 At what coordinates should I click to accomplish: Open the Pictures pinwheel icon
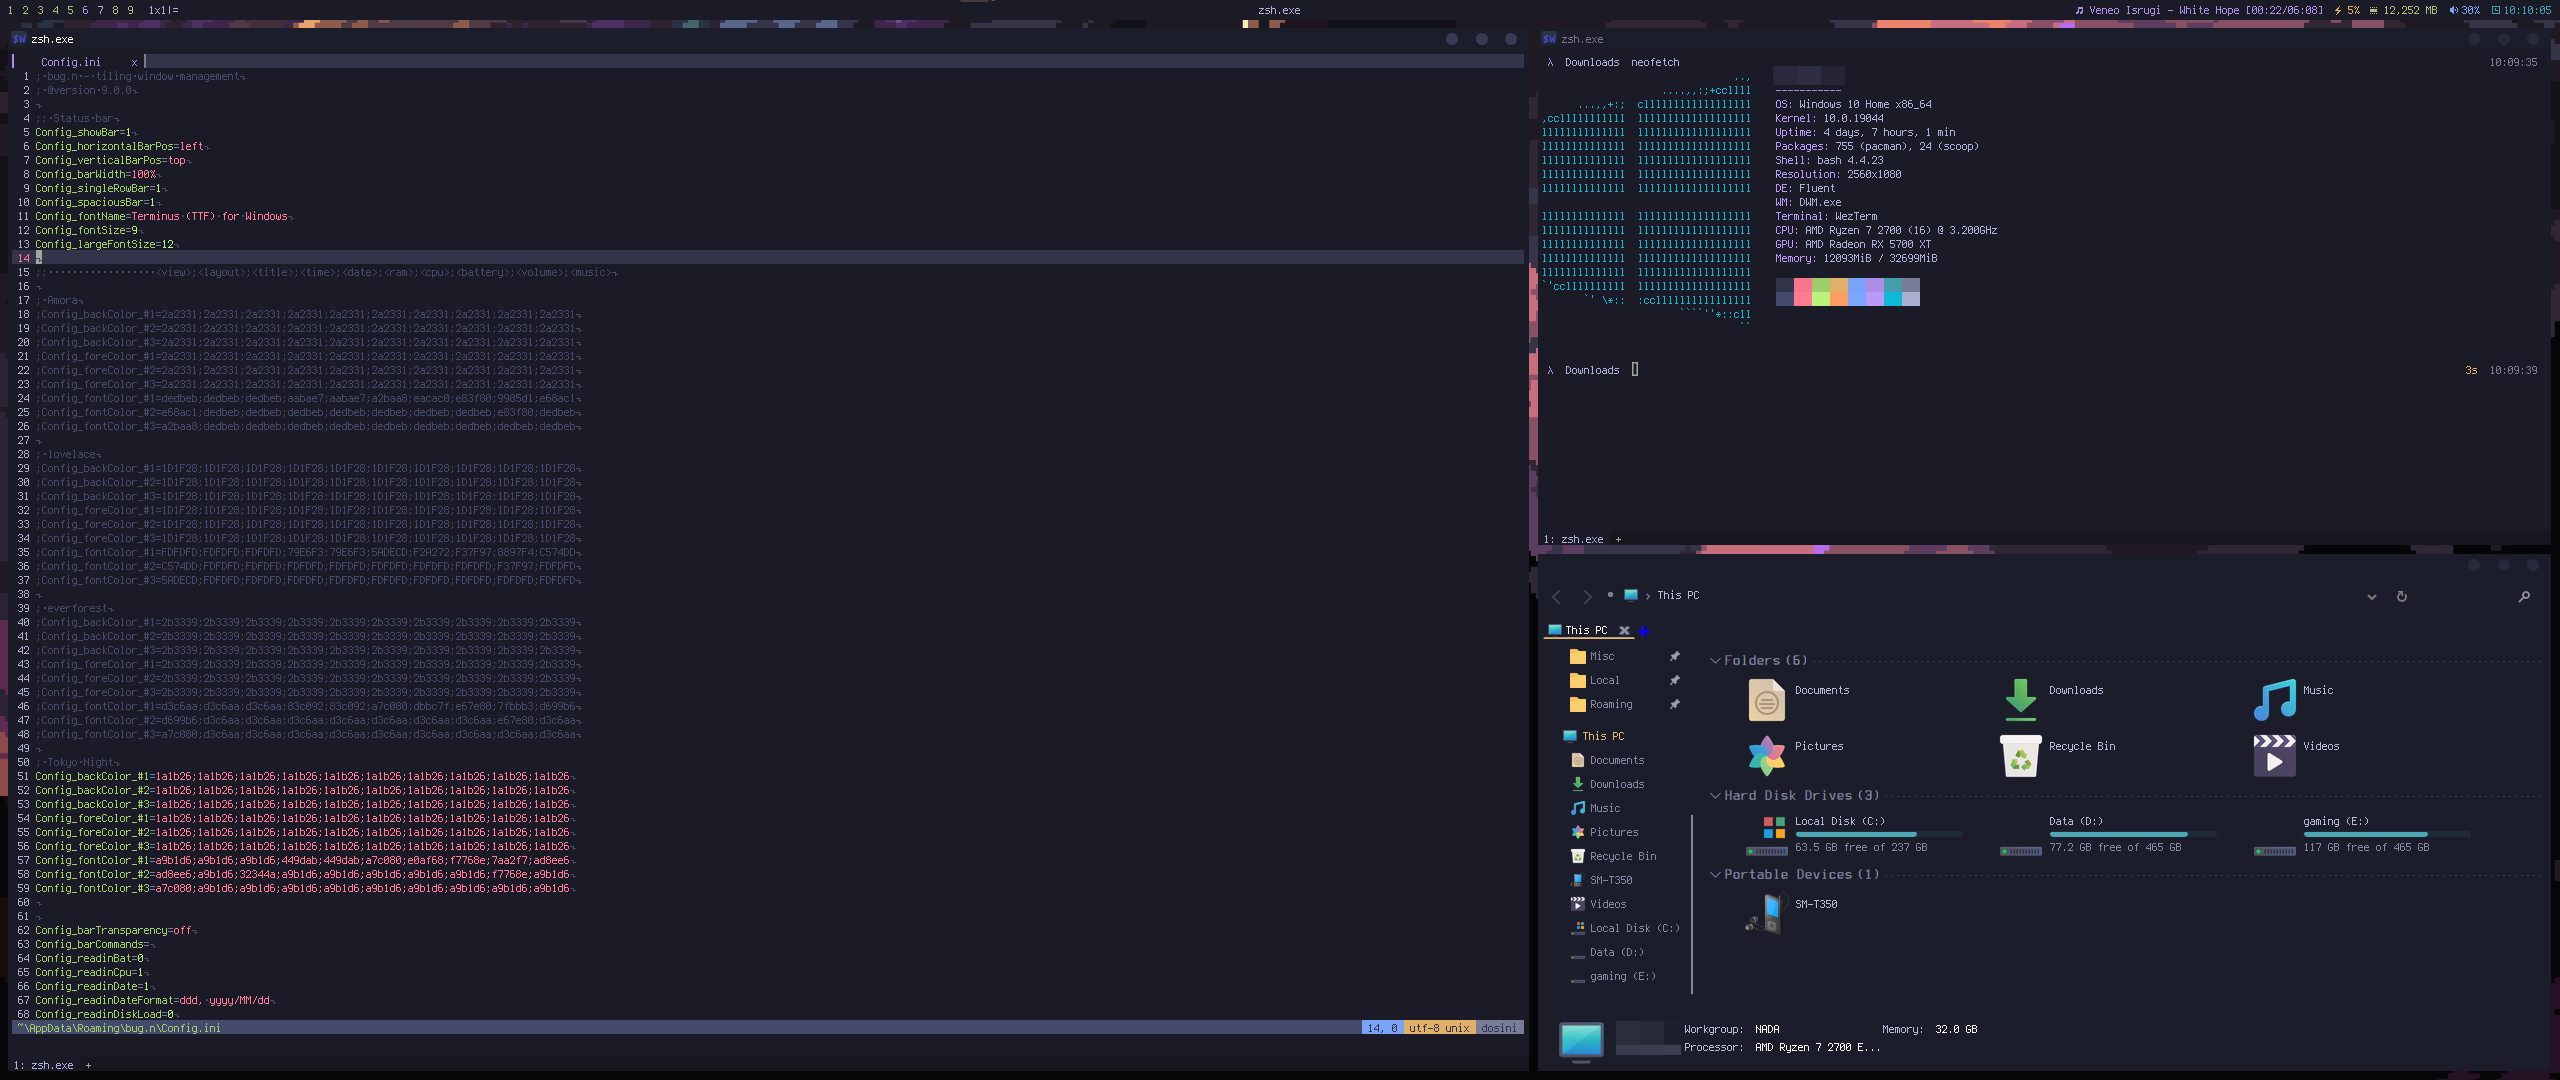coord(1766,755)
